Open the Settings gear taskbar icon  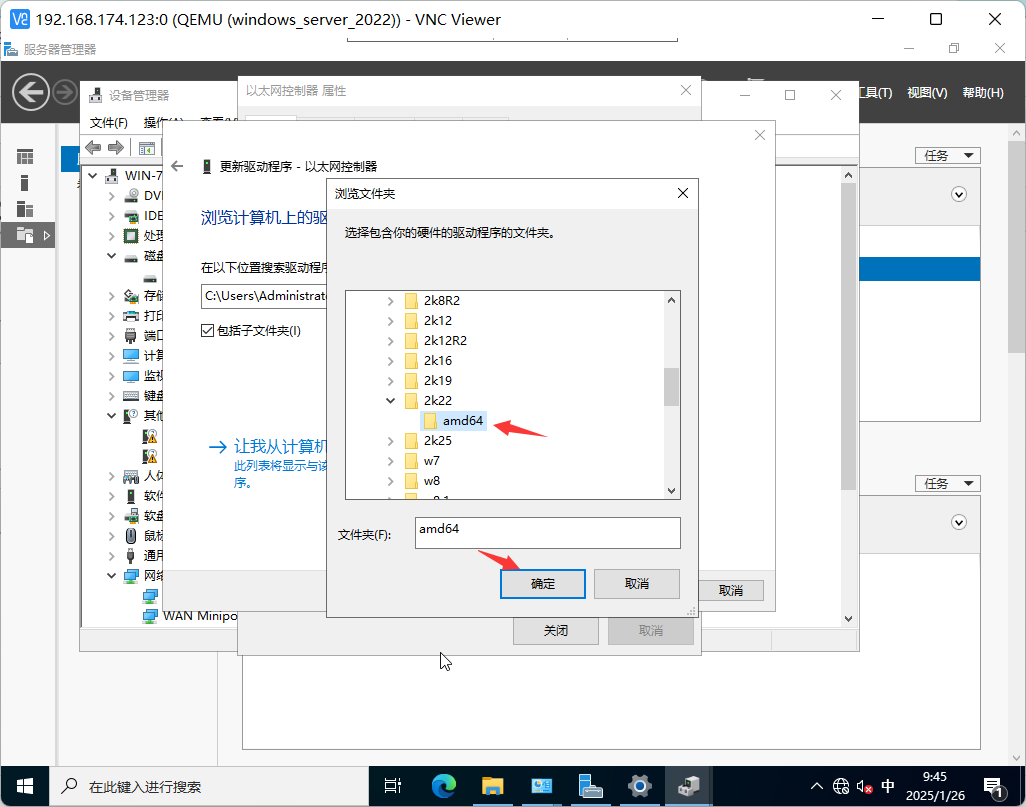tap(639, 786)
